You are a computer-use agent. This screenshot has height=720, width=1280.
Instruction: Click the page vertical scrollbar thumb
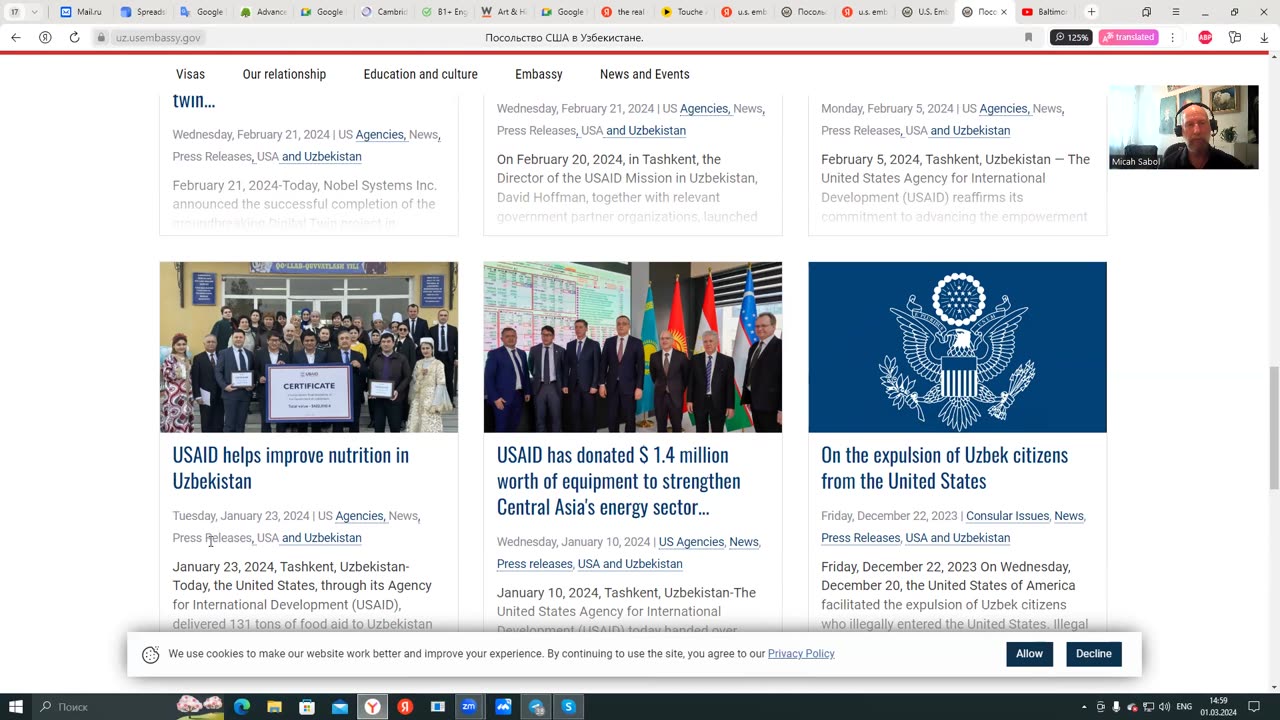point(1273,427)
